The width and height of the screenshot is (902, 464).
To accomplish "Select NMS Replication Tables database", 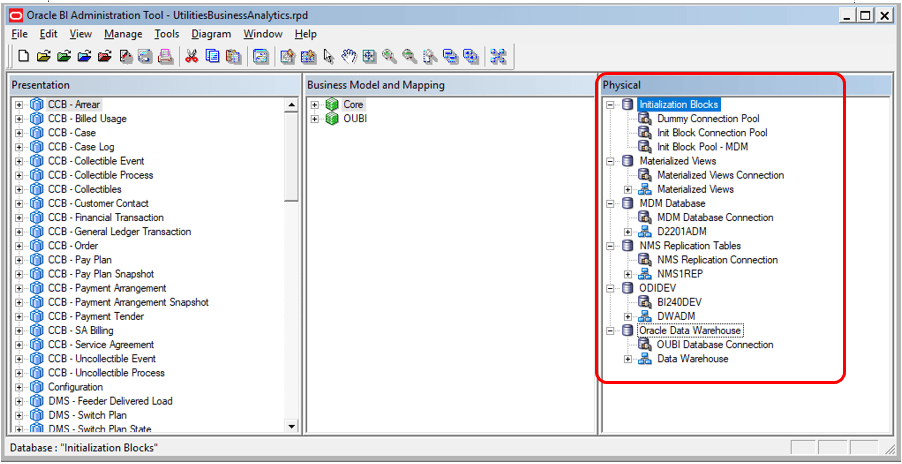I will point(690,246).
